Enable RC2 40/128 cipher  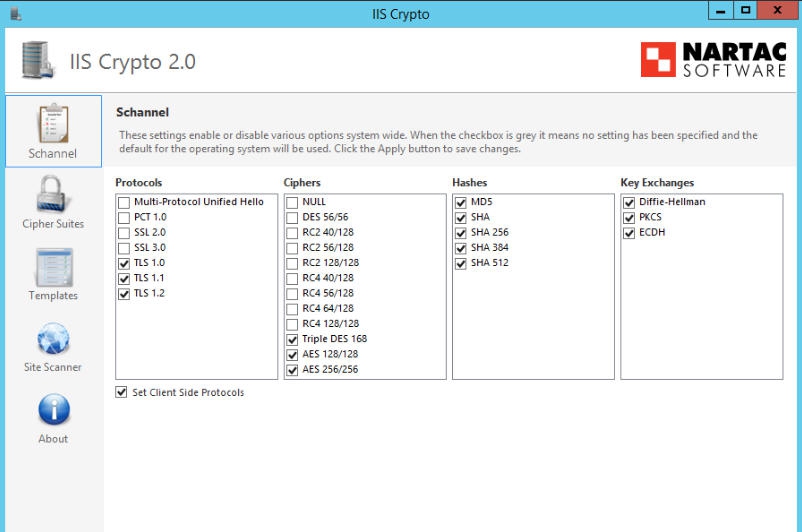[292, 233]
